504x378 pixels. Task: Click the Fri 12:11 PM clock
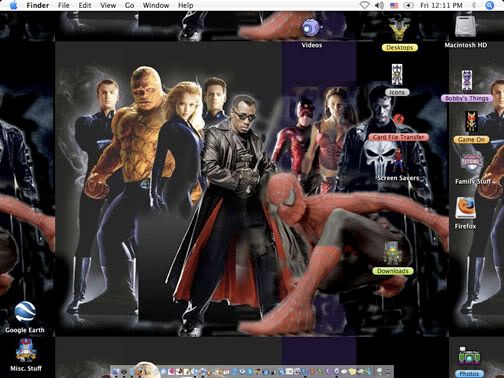[441, 5]
